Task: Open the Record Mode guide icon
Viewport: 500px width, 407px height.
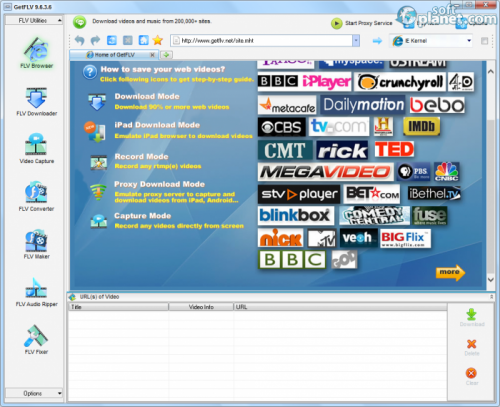Action: pos(99,162)
